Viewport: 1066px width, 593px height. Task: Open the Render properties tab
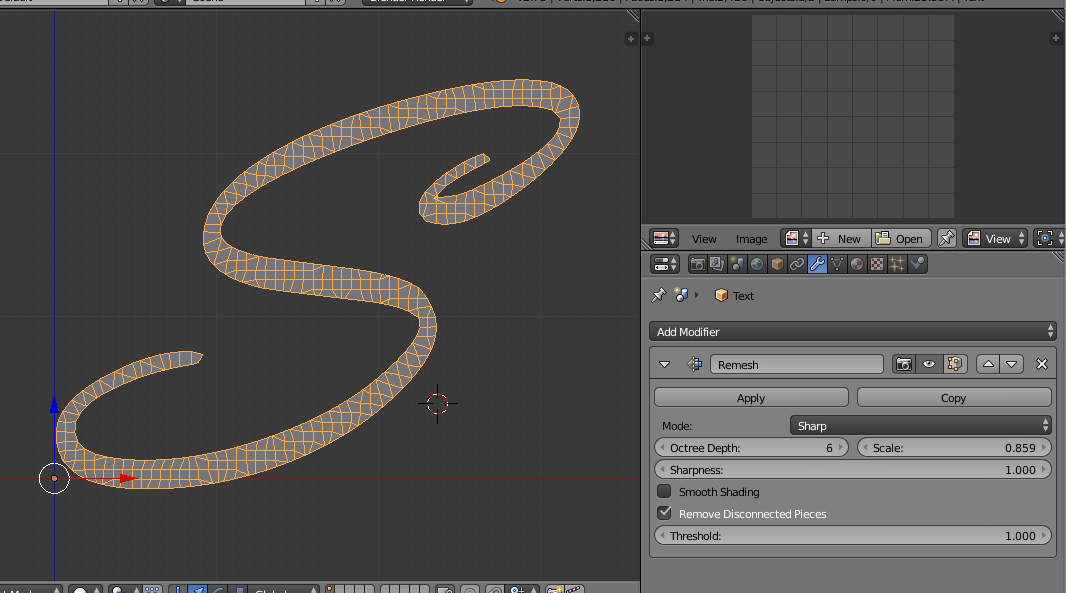click(x=698, y=264)
